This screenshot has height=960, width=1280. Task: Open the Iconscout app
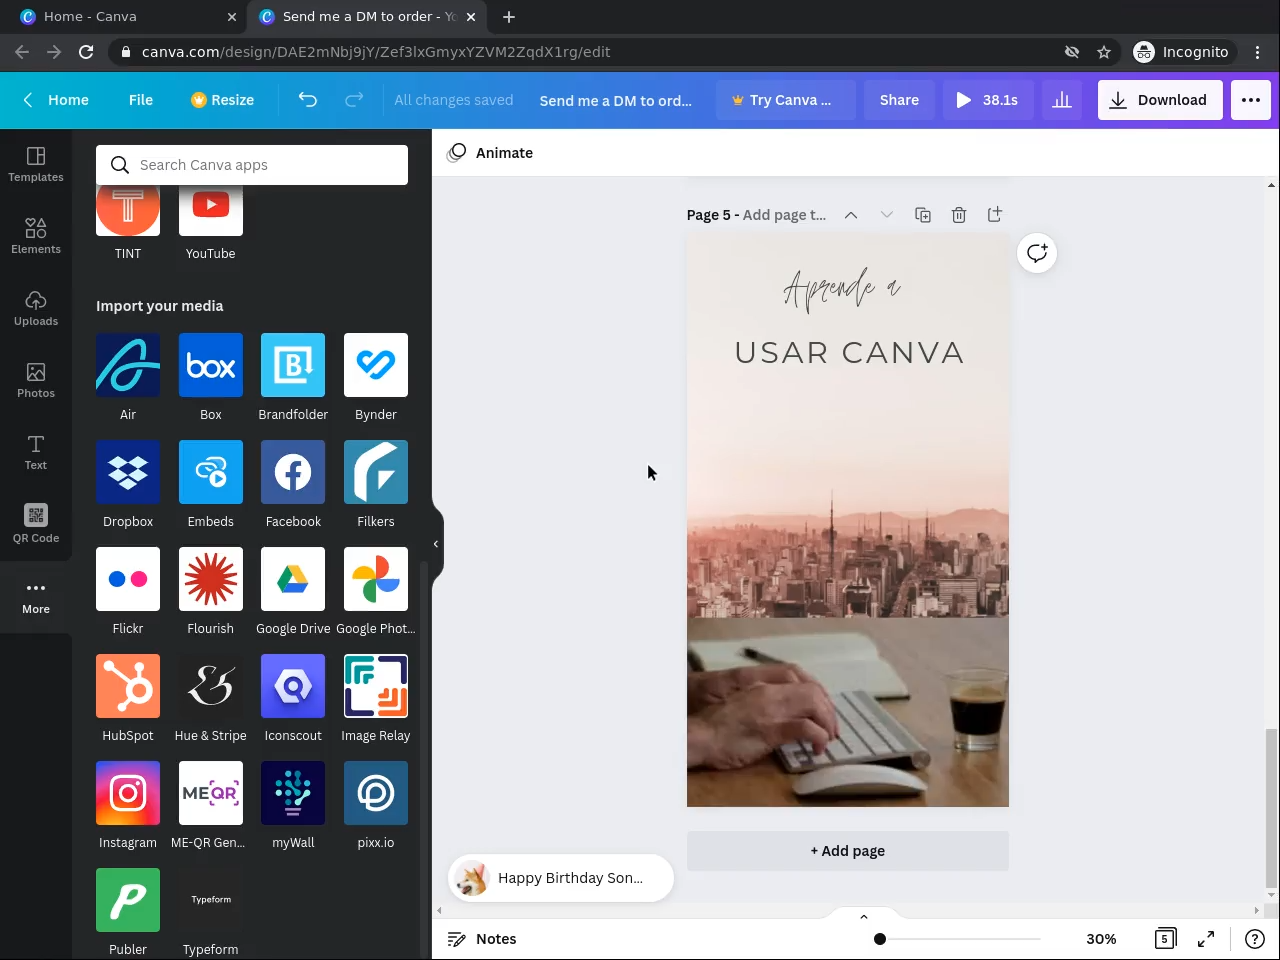pyautogui.click(x=293, y=686)
